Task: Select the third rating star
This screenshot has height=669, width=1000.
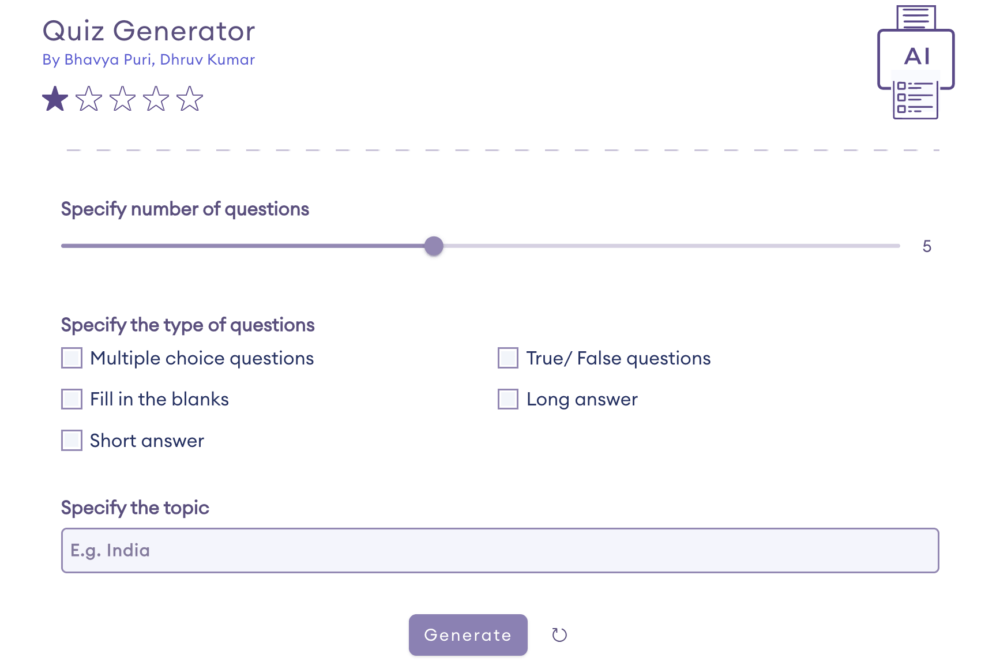Action: 122,99
